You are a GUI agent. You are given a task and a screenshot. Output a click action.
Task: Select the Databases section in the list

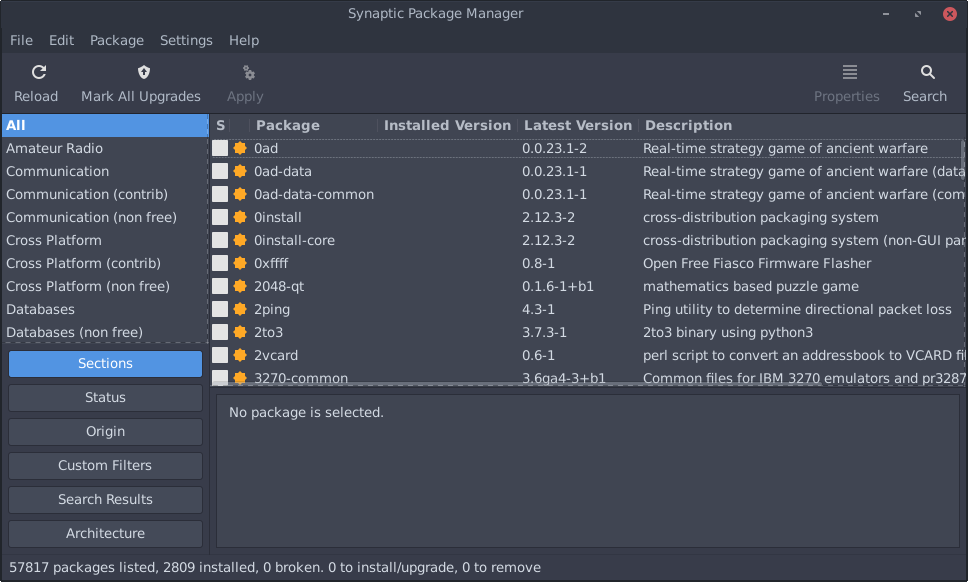click(x=40, y=309)
